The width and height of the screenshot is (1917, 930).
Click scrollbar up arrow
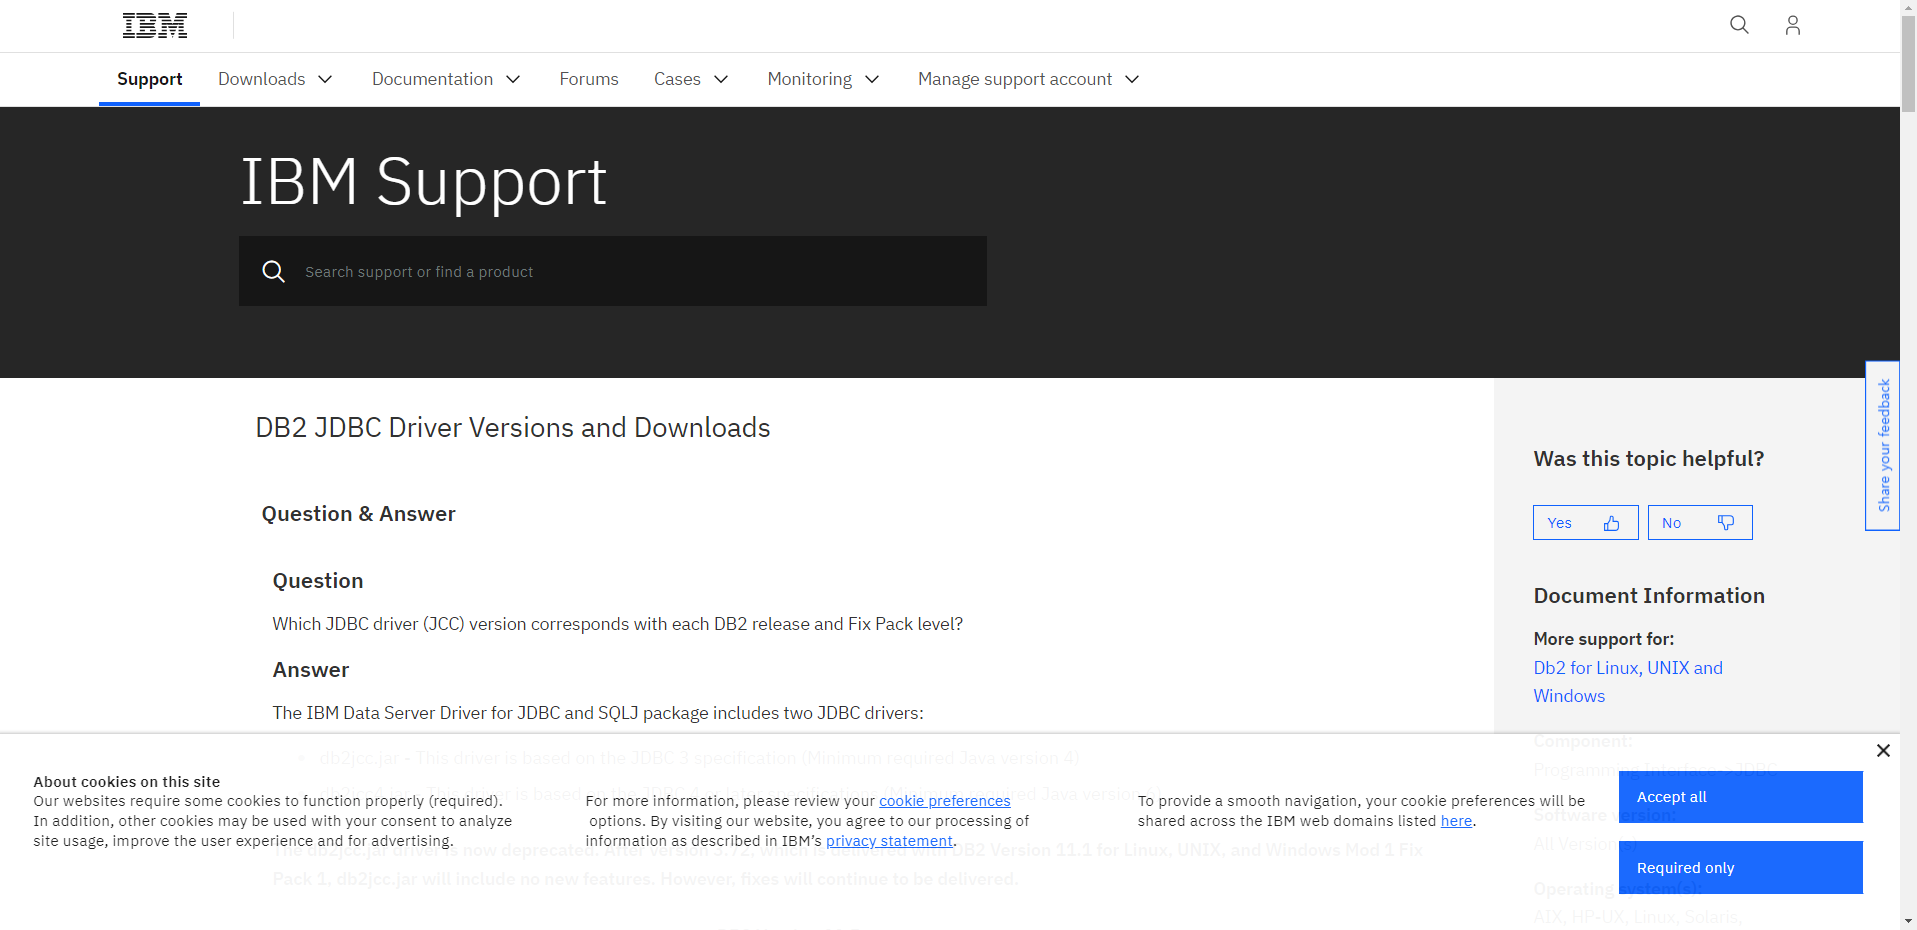click(x=1908, y=7)
